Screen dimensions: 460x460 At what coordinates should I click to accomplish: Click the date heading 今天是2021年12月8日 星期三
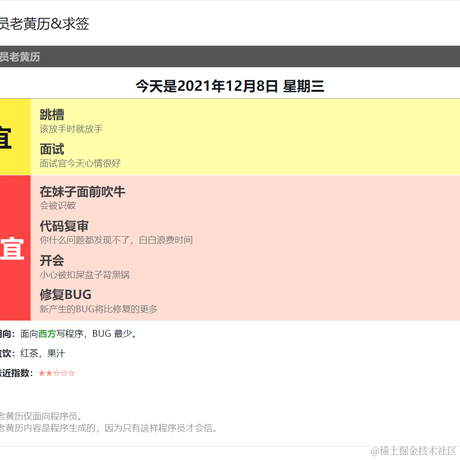tap(230, 86)
